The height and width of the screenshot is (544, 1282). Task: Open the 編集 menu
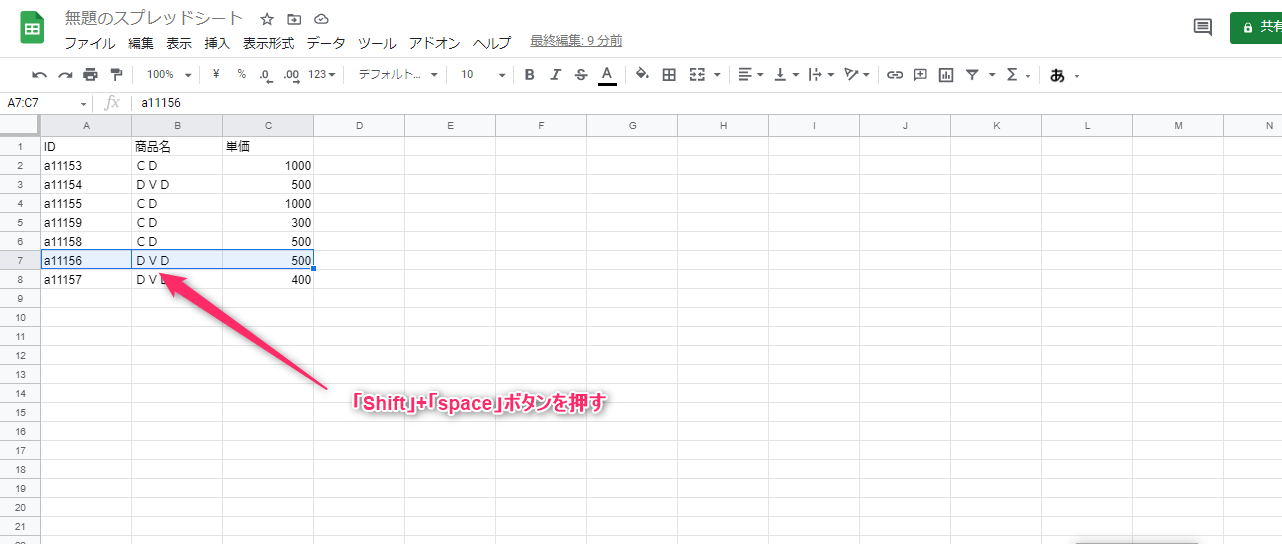[141, 43]
